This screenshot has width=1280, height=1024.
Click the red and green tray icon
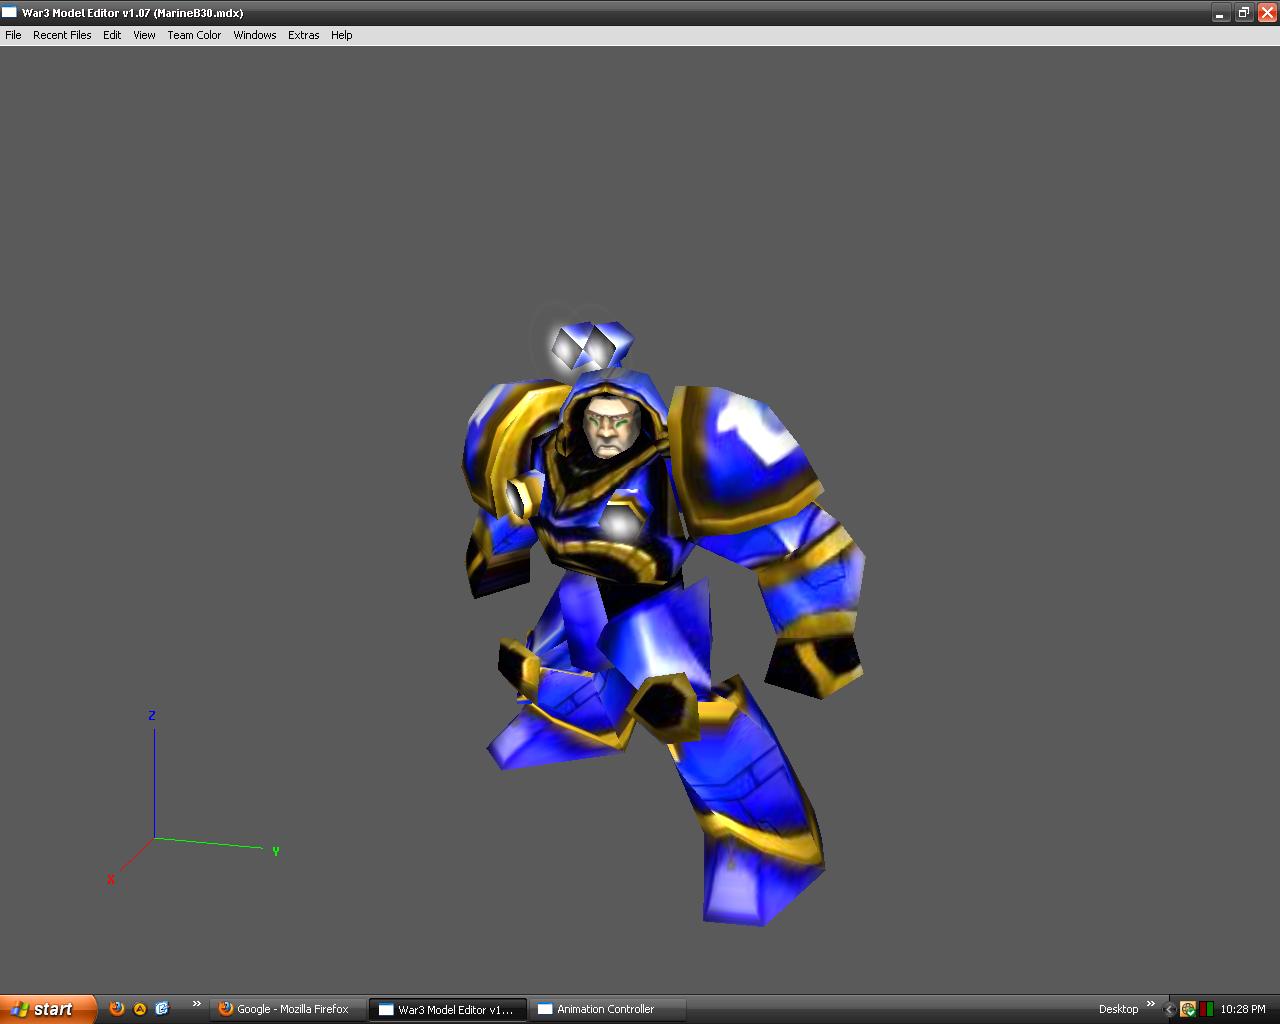click(1207, 1009)
